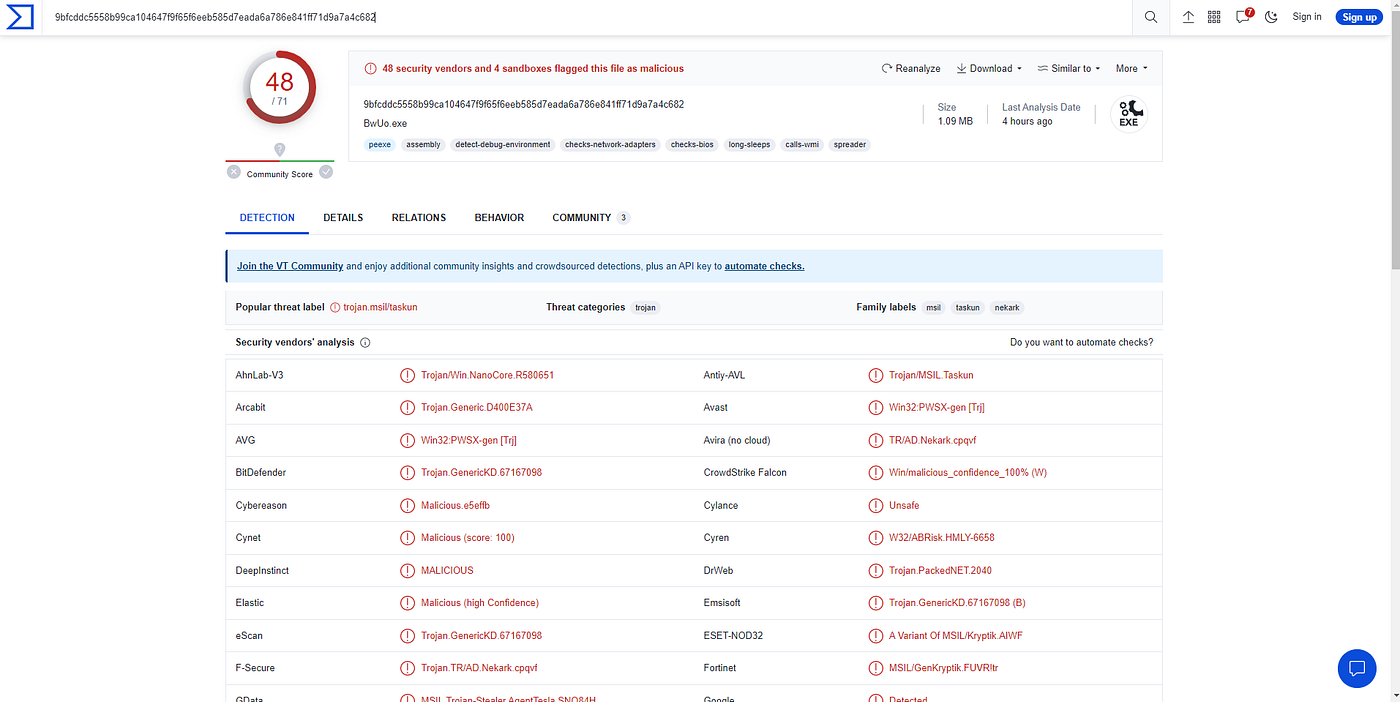Switch to the DETAILS tab

tap(343, 218)
